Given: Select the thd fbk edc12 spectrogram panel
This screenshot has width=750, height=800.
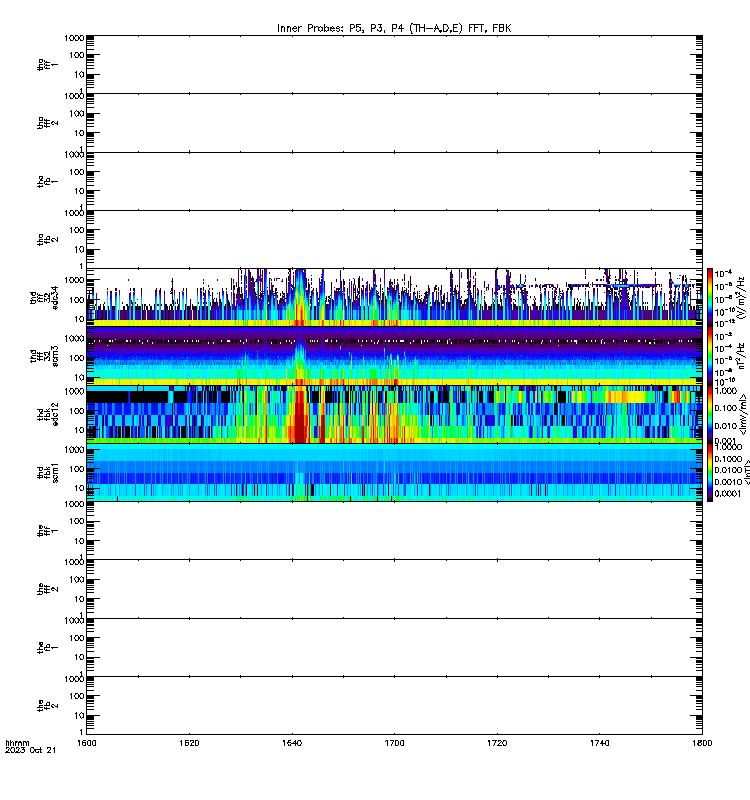Looking at the screenshot, I should [x=394, y=414].
